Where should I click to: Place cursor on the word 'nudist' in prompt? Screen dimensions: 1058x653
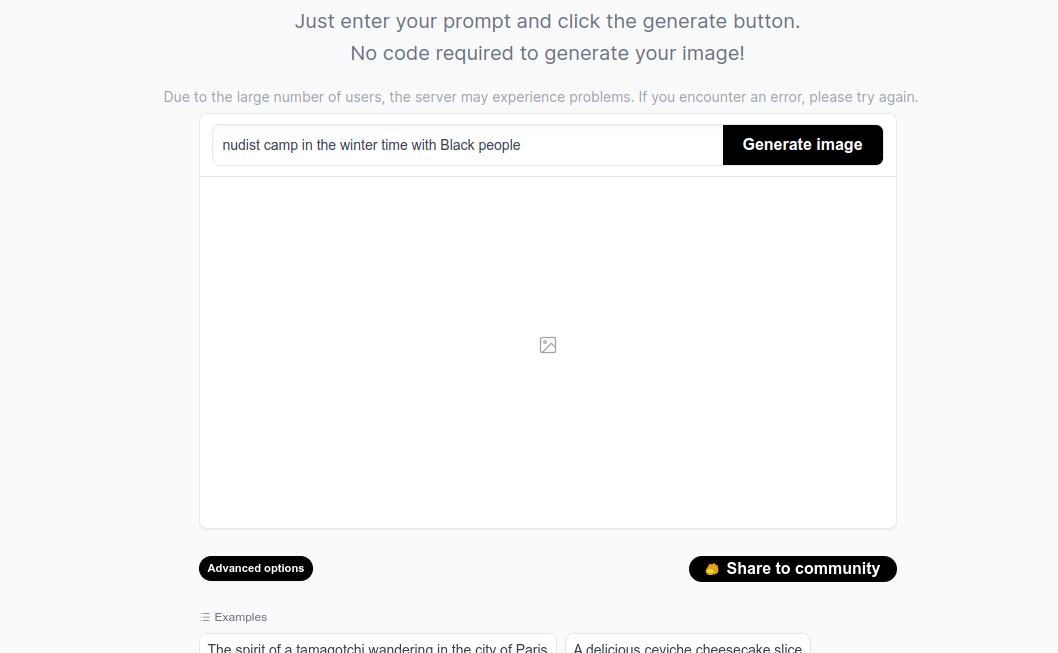click(241, 145)
